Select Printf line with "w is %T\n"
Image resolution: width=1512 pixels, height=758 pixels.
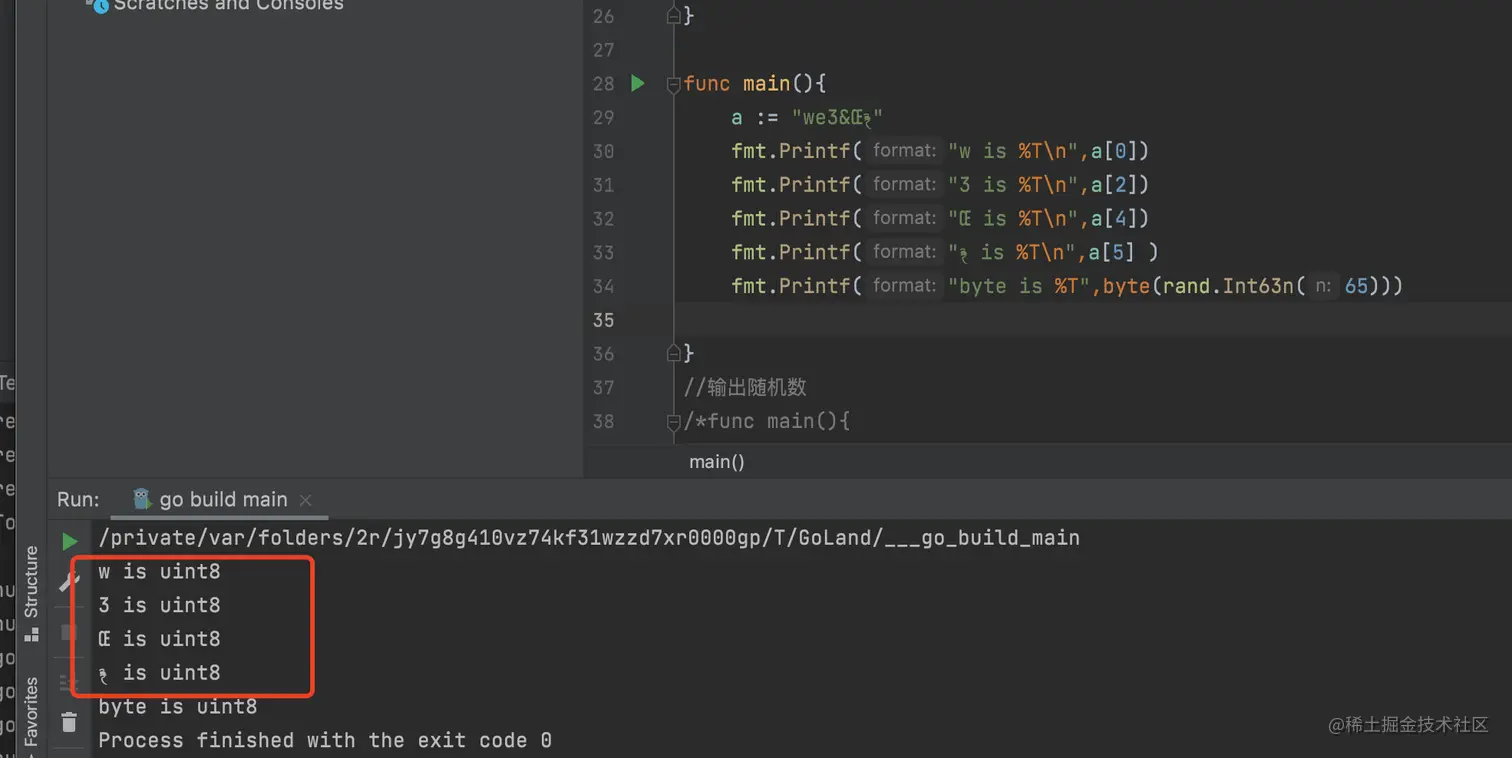click(940, 151)
